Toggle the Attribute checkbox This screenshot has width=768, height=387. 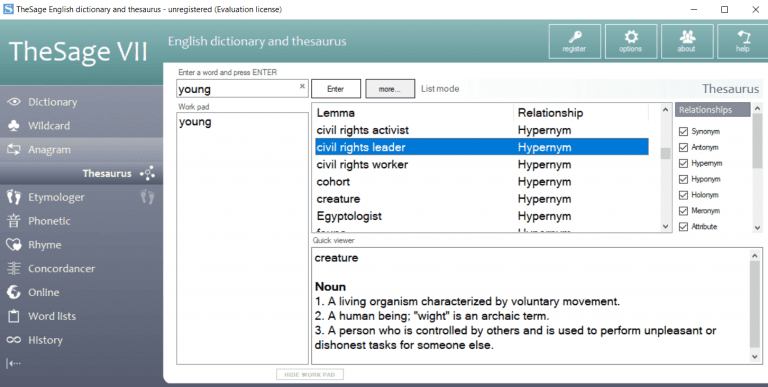pyautogui.click(x=683, y=227)
